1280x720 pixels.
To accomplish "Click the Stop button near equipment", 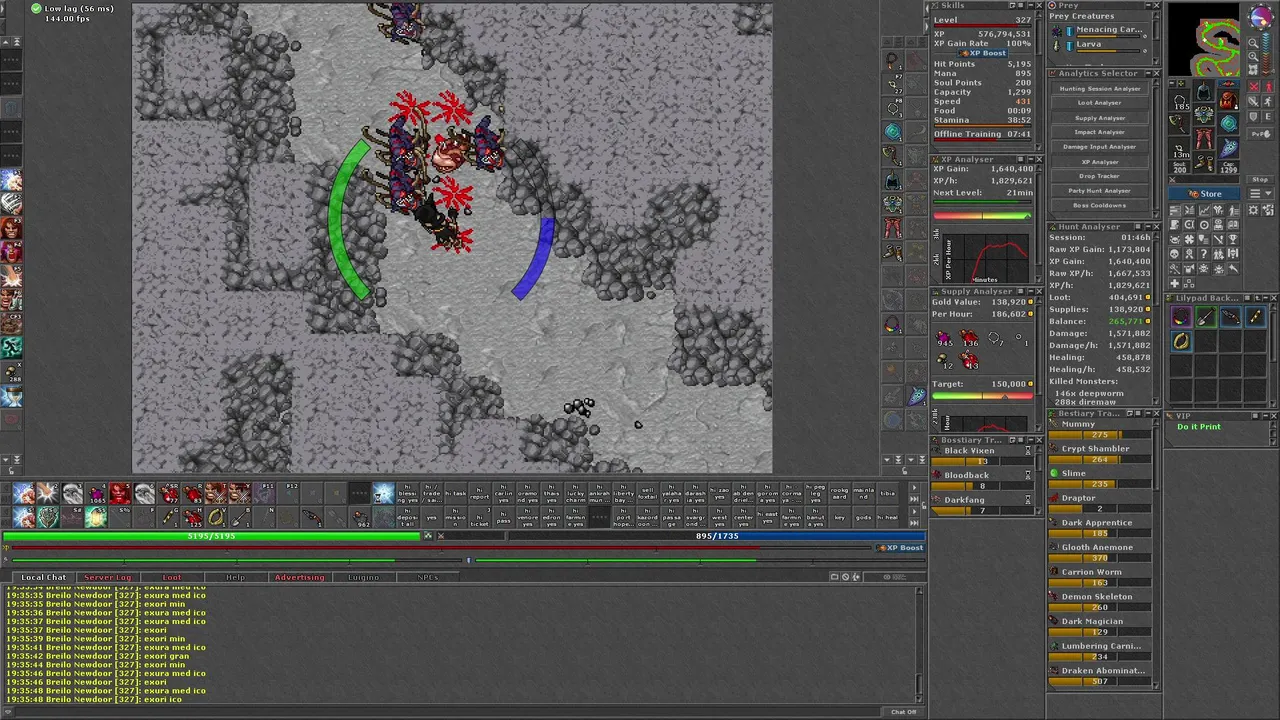I will pos(1260,180).
